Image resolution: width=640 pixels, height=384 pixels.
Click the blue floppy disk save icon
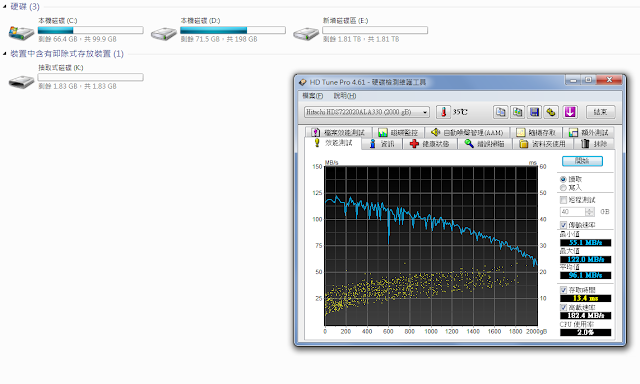click(x=534, y=112)
